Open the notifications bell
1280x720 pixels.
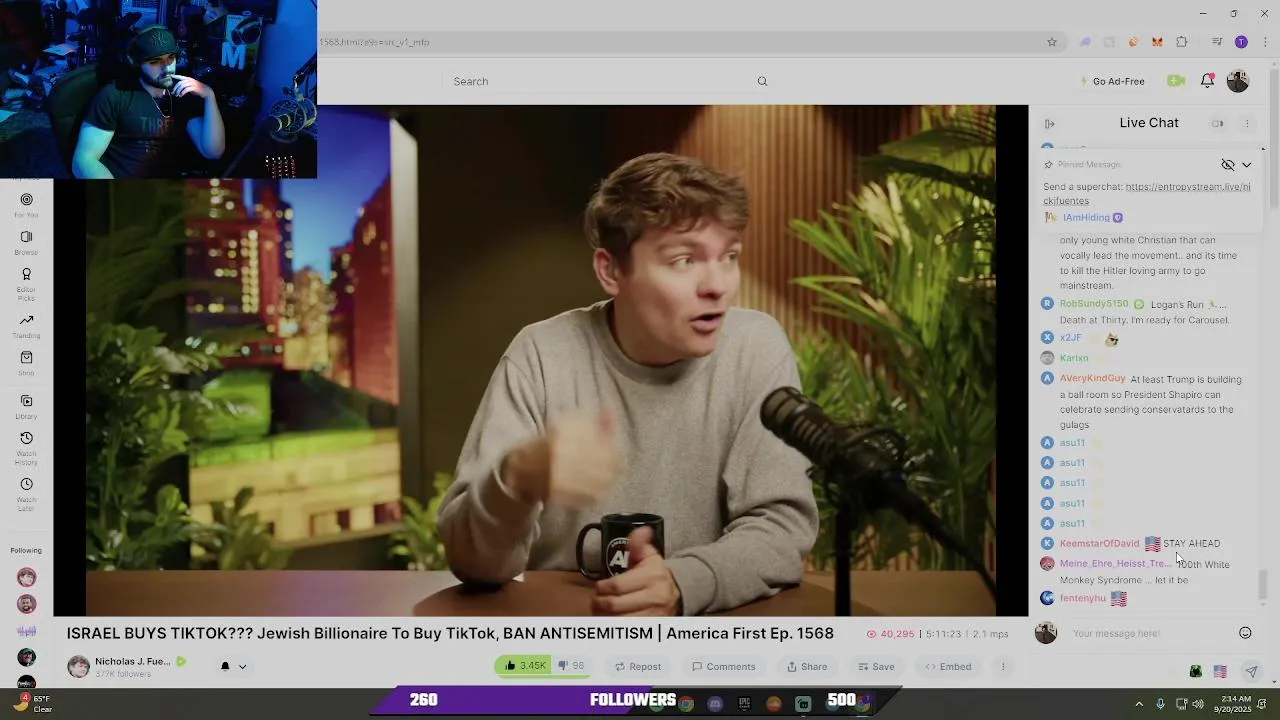pyautogui.click(x=1207, y=81)
